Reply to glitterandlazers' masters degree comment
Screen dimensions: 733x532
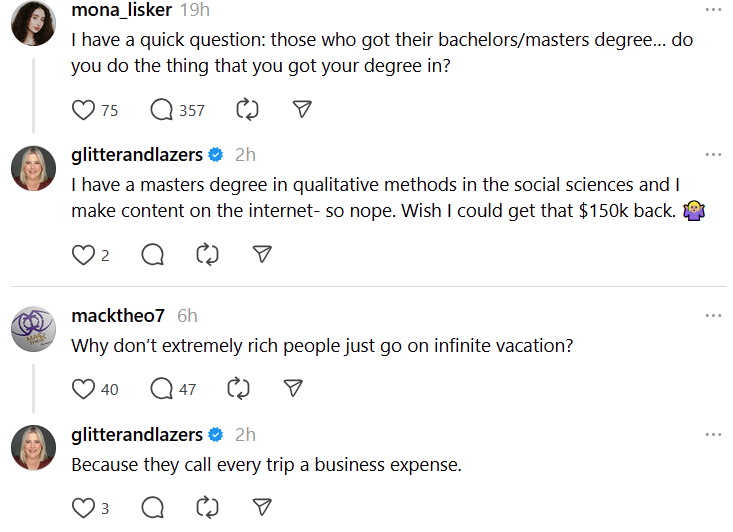pos(152,255)
